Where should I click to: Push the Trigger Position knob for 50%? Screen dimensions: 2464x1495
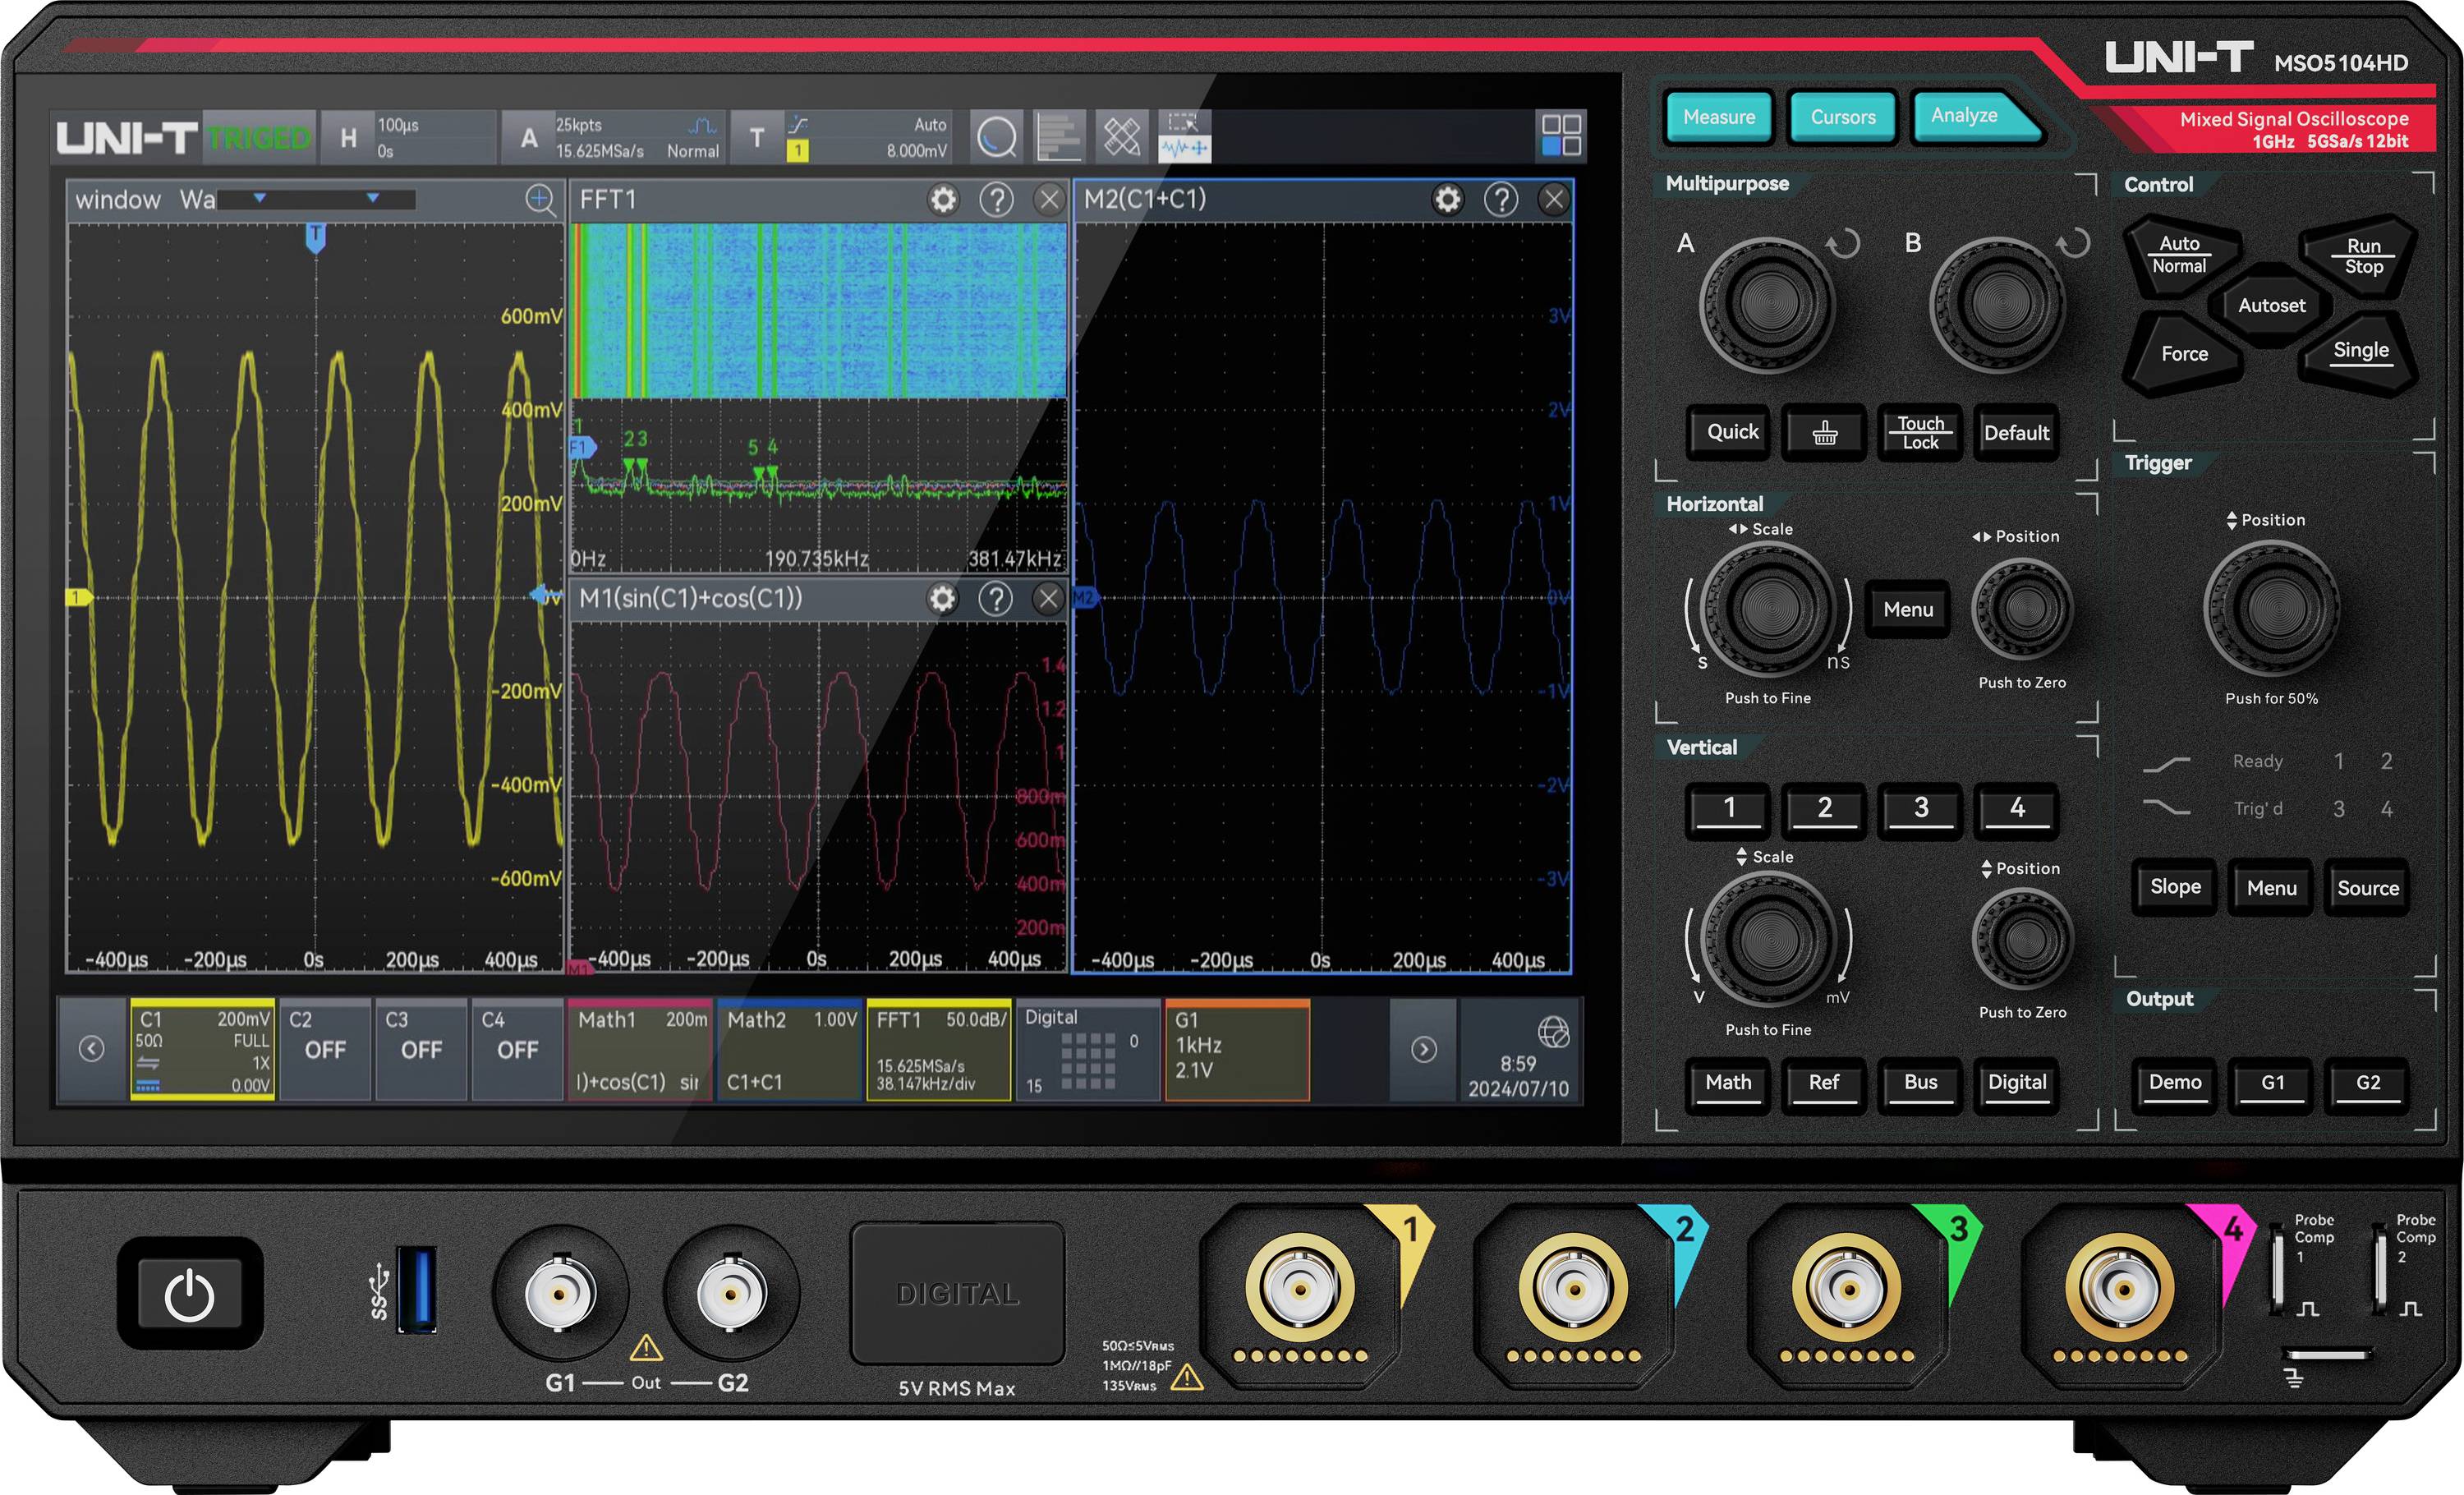[2271, 608]
